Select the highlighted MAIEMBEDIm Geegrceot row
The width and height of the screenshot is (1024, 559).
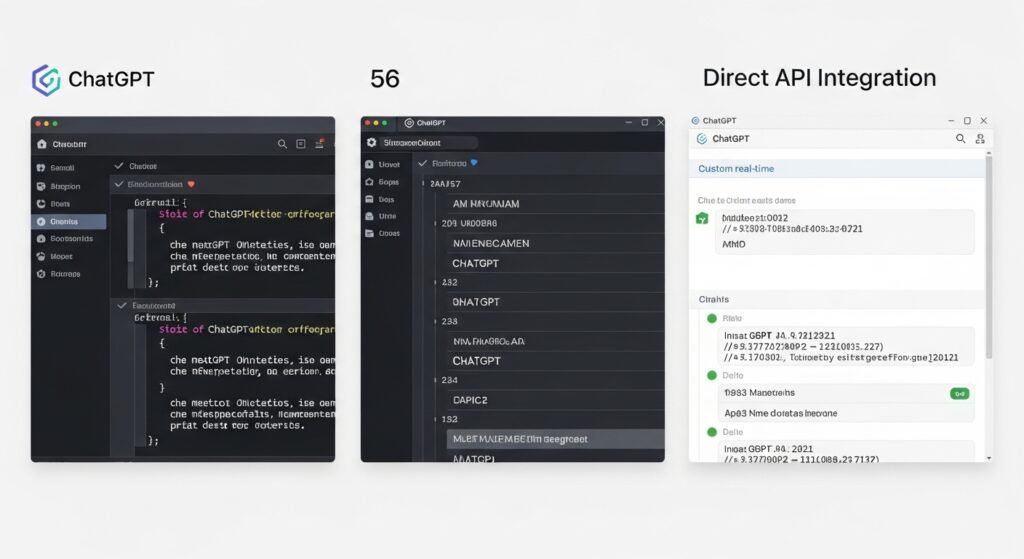[555, 439]
